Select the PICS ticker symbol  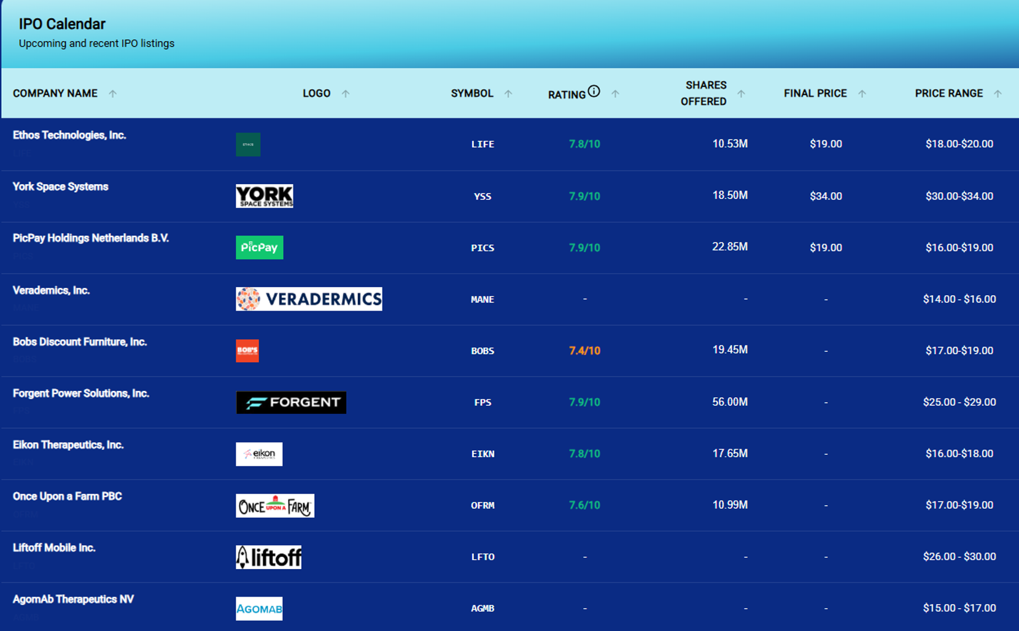483,248
